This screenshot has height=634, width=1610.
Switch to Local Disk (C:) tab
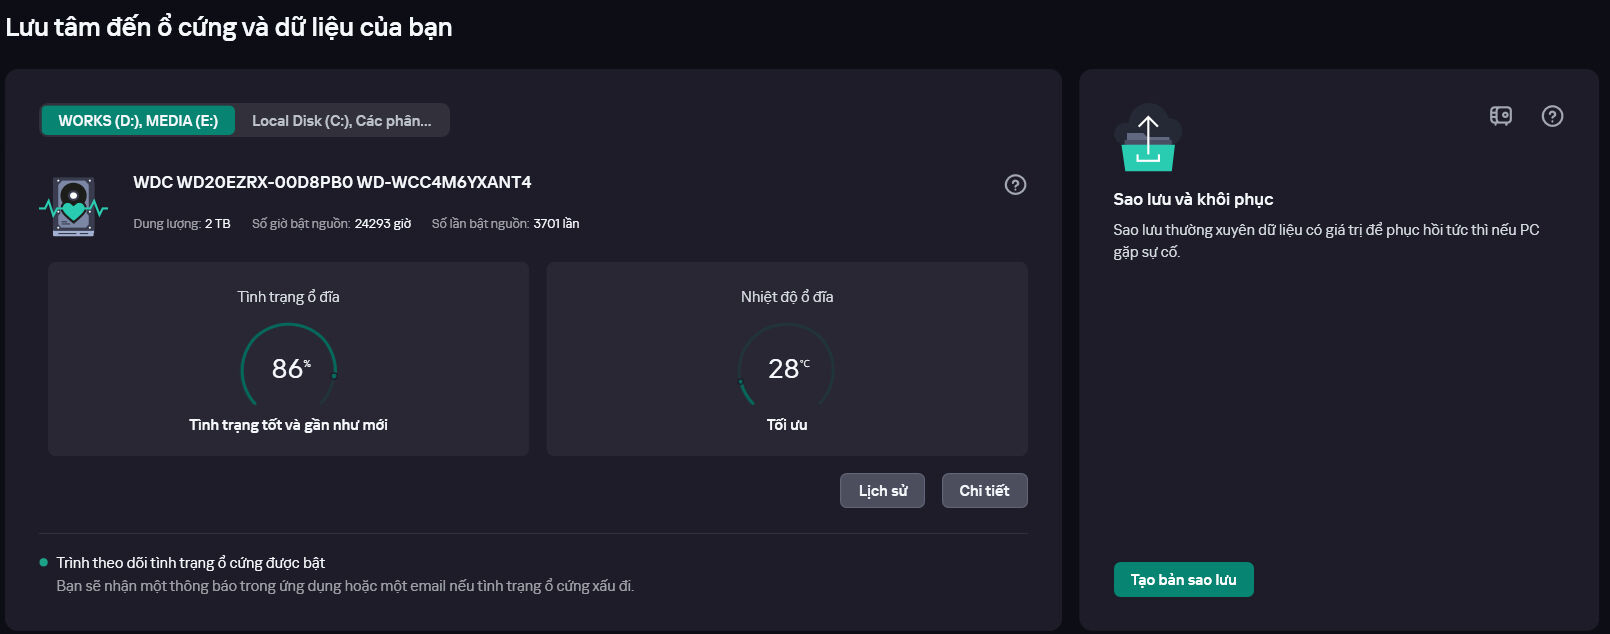(x=342, y=120)
